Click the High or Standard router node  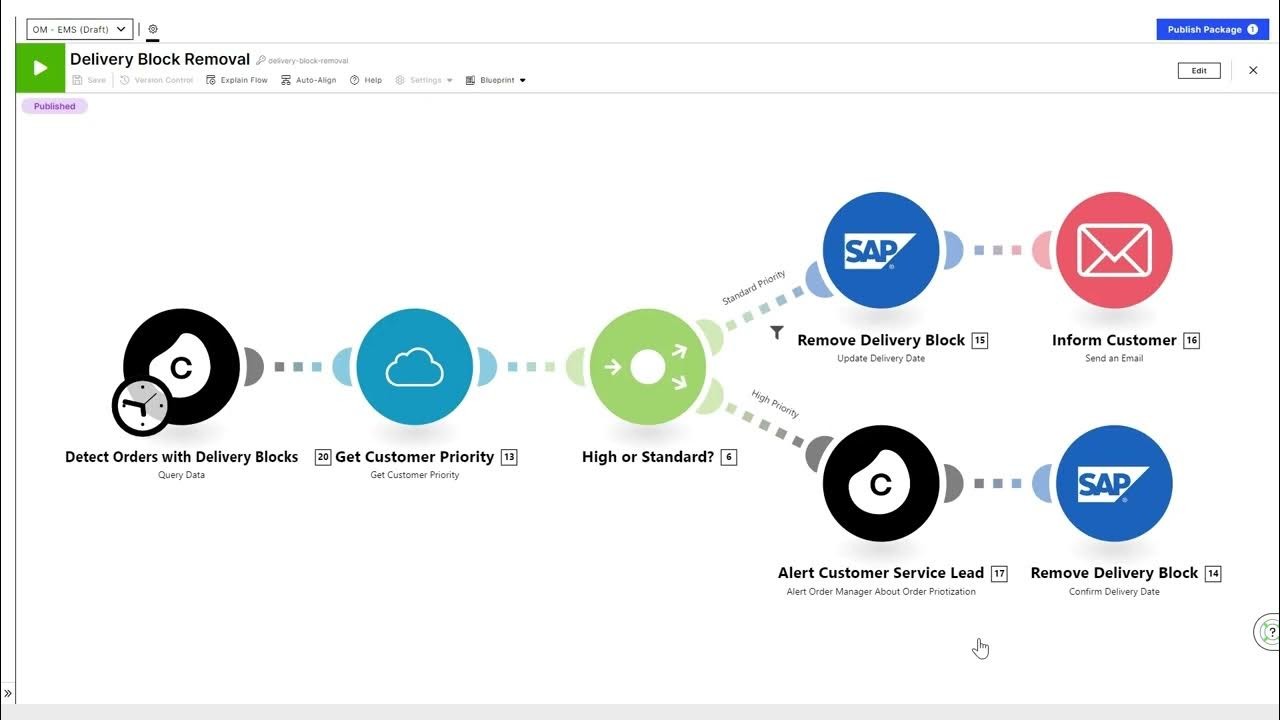coord(648,367)
